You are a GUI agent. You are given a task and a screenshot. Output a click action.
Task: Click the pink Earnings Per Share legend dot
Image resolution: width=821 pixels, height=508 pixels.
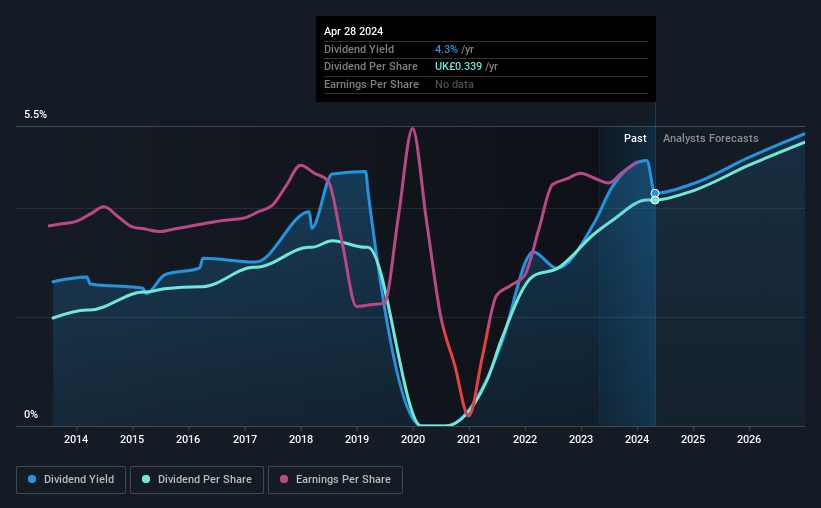pyautogui.click(x=284, y=479)
